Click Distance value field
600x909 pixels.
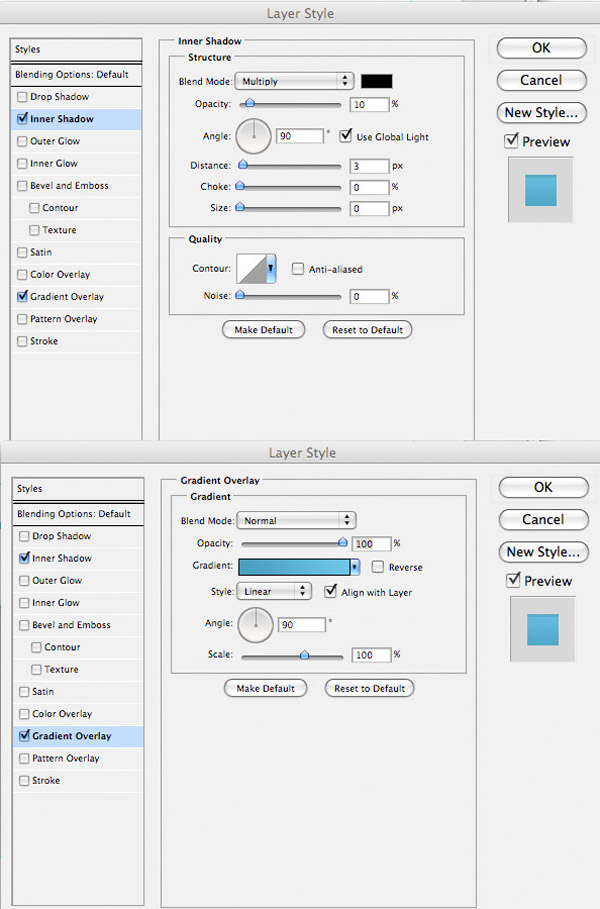369,166
